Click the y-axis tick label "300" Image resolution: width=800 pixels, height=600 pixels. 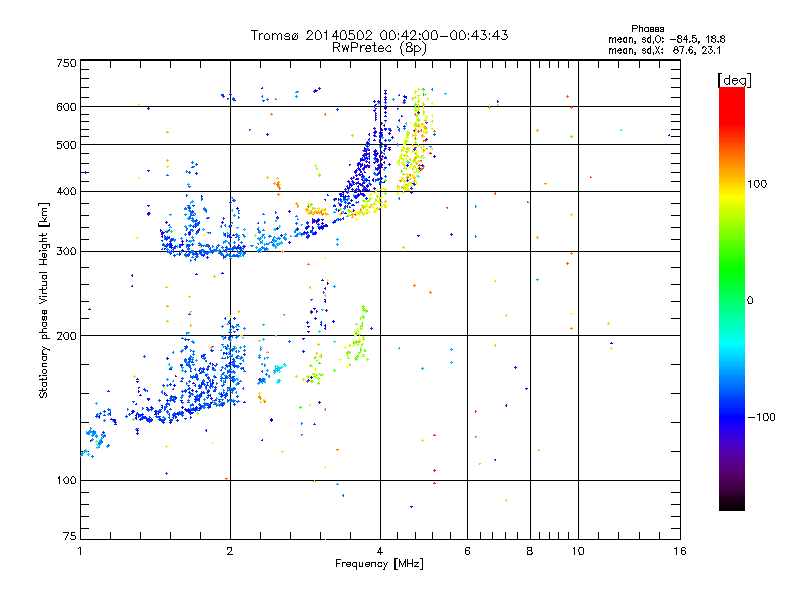pos(66,252)
